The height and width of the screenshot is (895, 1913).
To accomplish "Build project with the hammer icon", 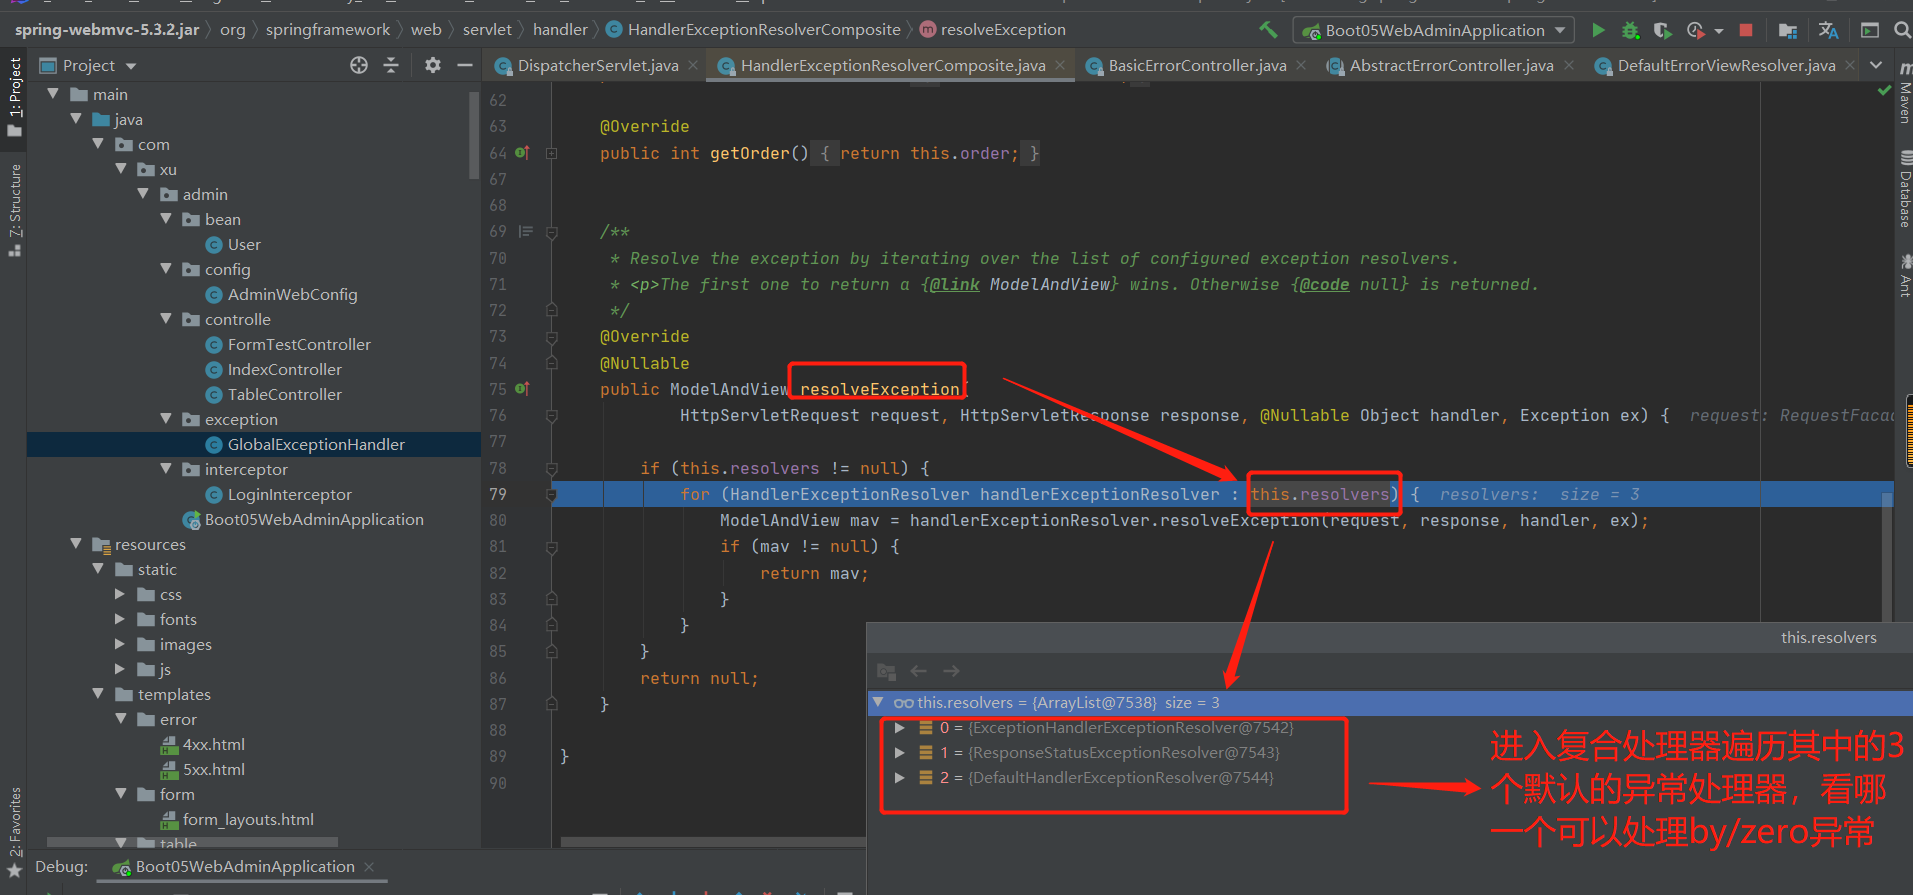I will [1268, 30].
